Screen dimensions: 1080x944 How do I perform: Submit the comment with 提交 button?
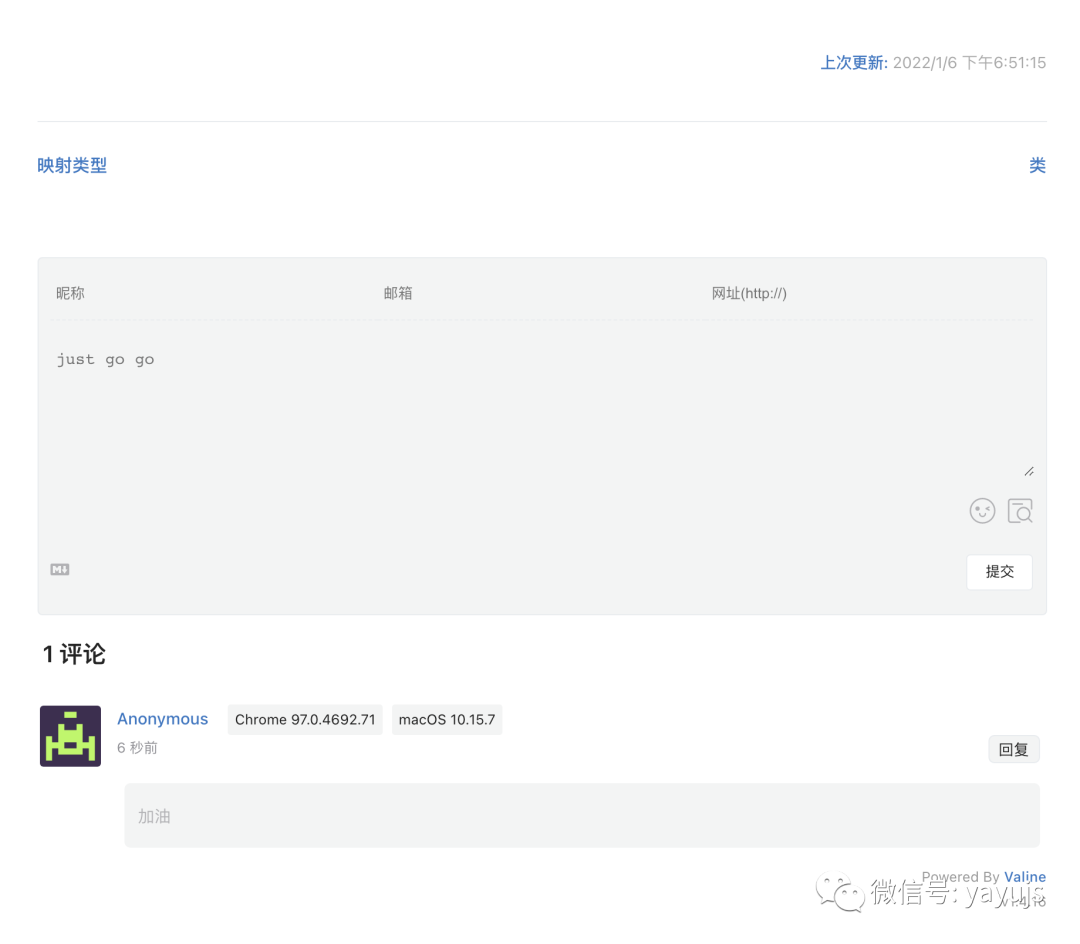point(999,571)
